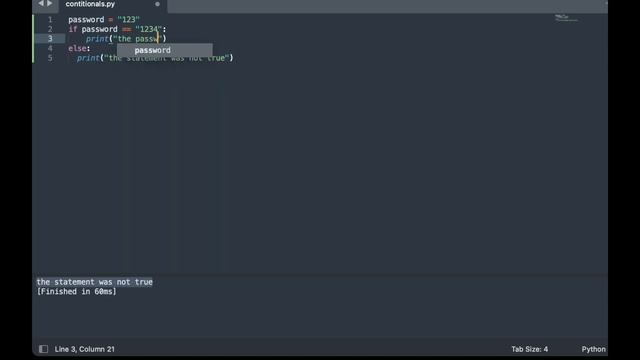Click the else: keyword line
The width and height of the screenshot is (640, 360).
click(x=79, y=48)
